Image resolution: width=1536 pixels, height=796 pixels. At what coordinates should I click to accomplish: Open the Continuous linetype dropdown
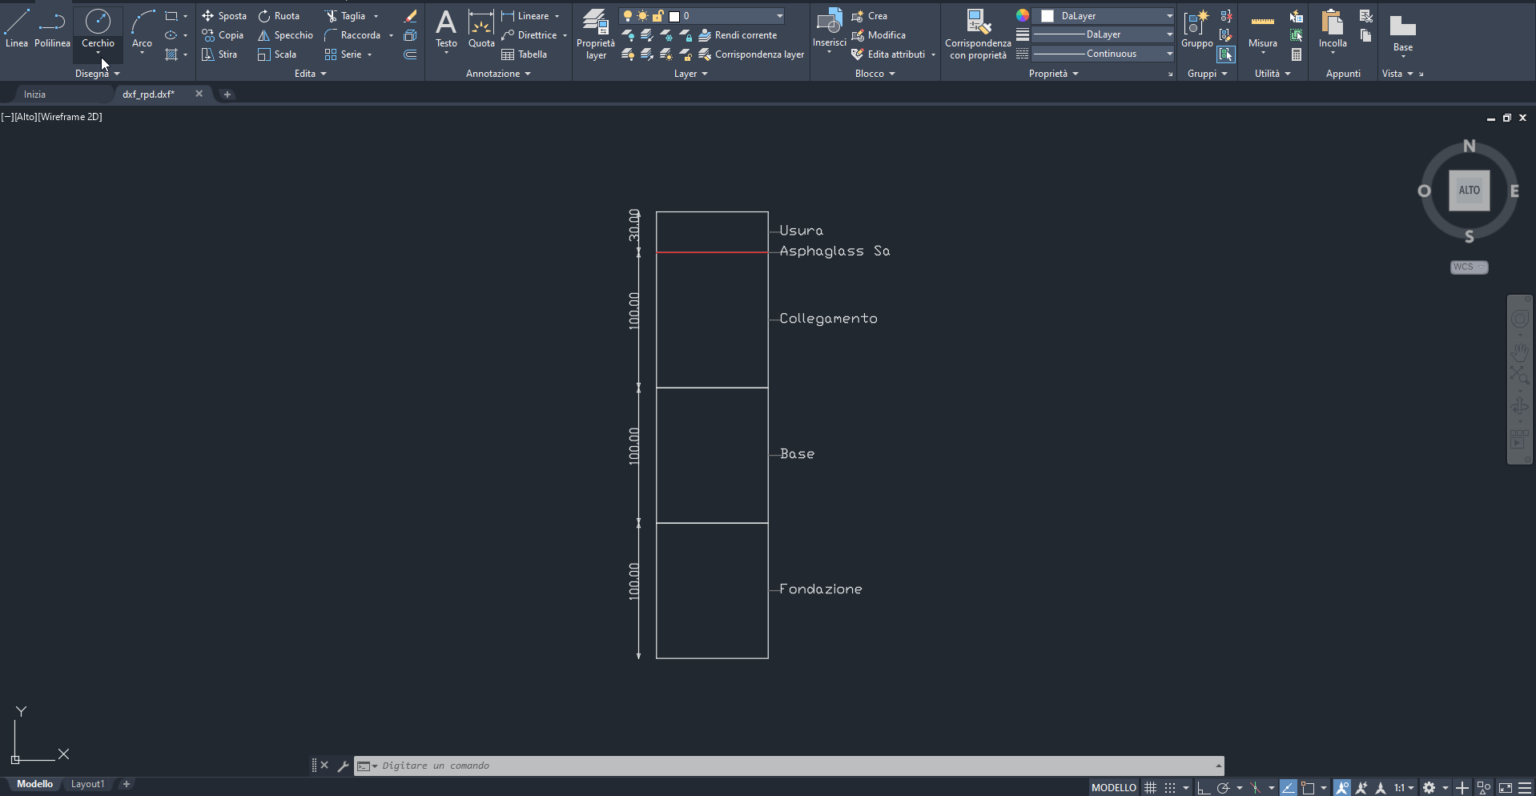tap(1102, 54)
